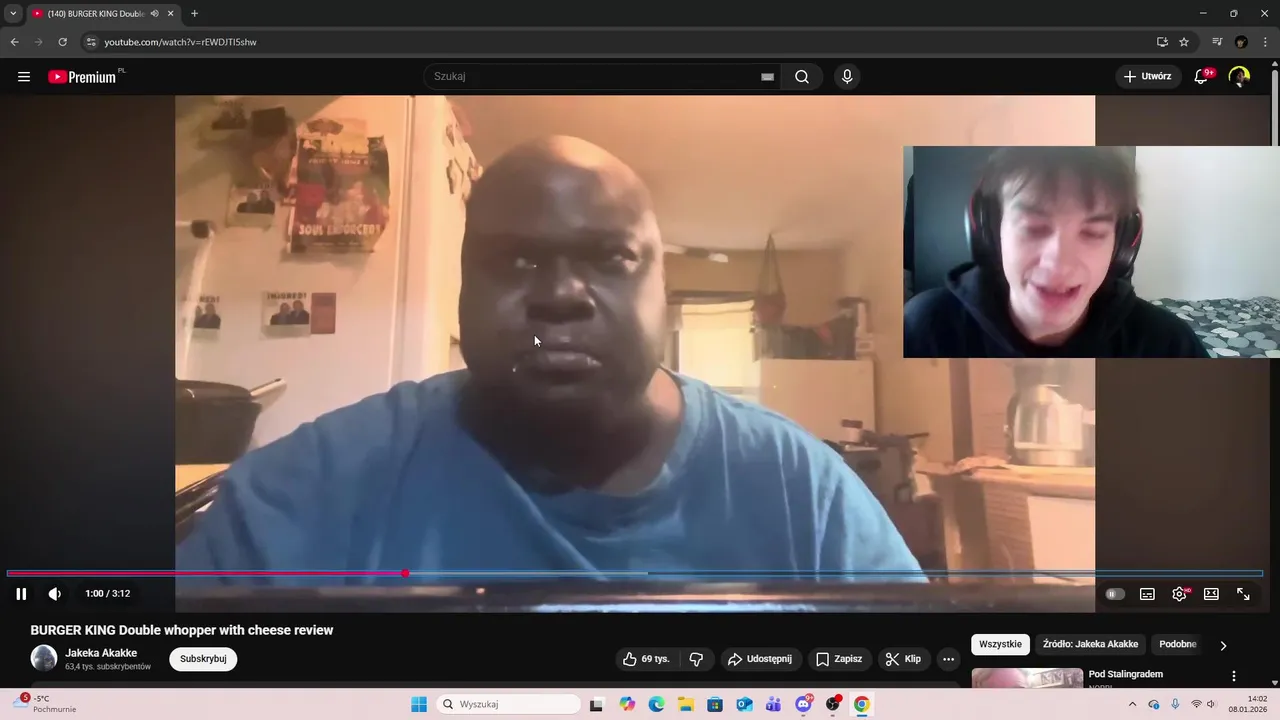This screenshot has height=720, width=1280.
Task: View site information icon in address bar
Action: (90, 42)
